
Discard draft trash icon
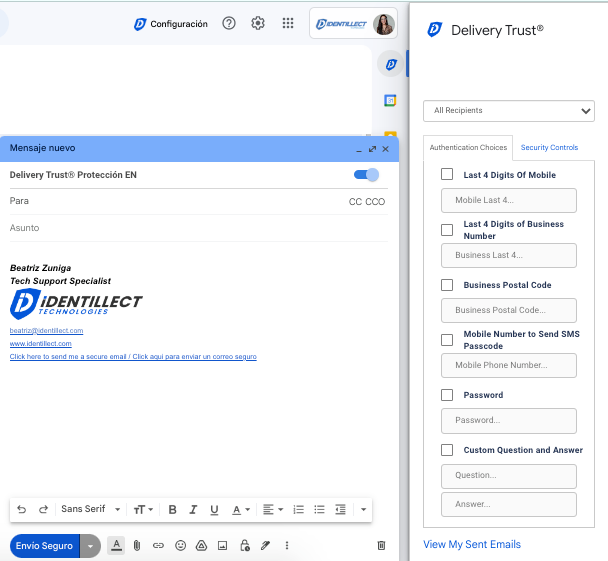382,545
